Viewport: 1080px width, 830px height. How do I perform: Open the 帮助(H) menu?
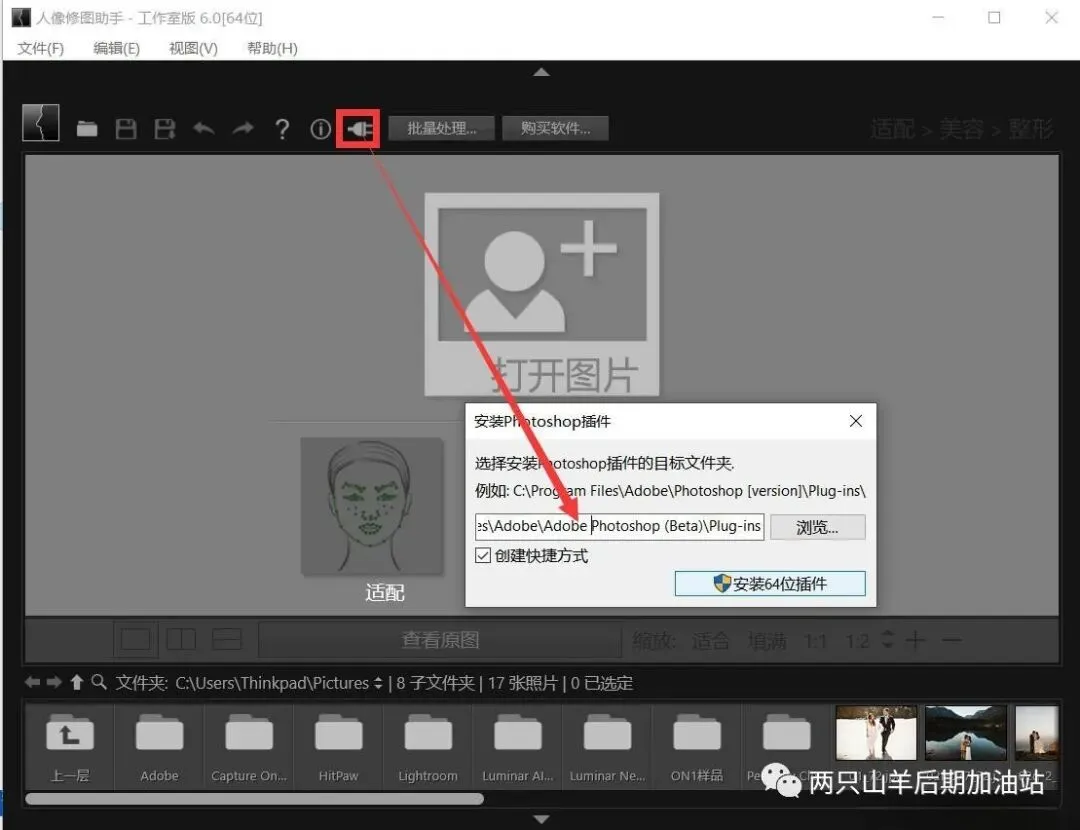272,48
